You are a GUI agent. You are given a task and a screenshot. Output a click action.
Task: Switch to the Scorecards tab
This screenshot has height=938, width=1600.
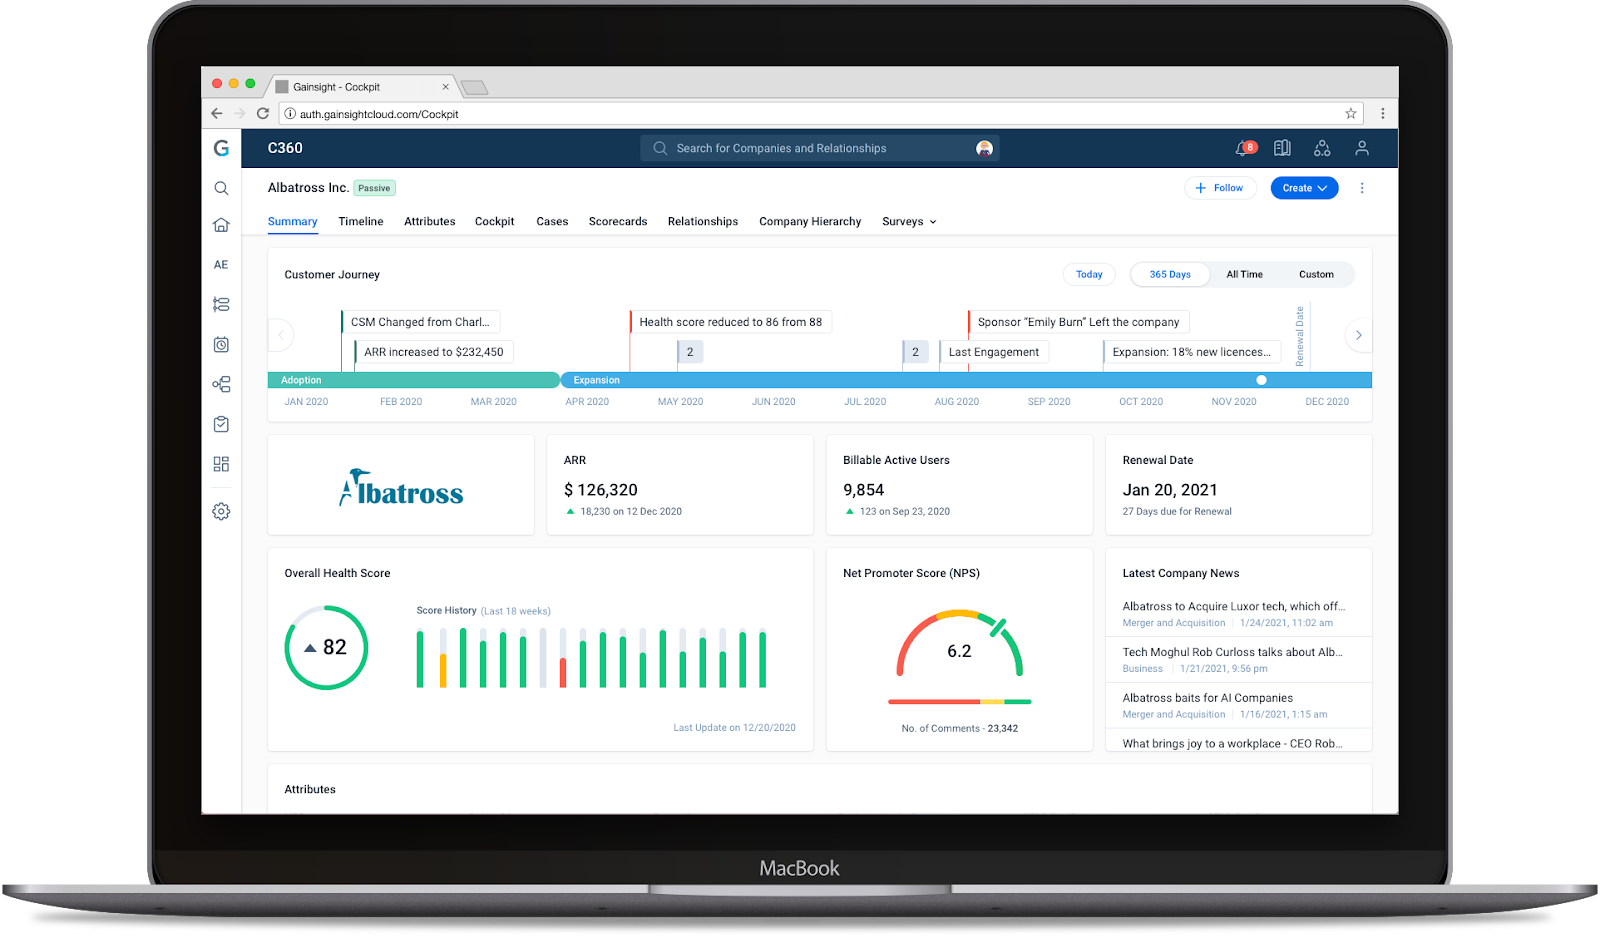tap(618, 222)
